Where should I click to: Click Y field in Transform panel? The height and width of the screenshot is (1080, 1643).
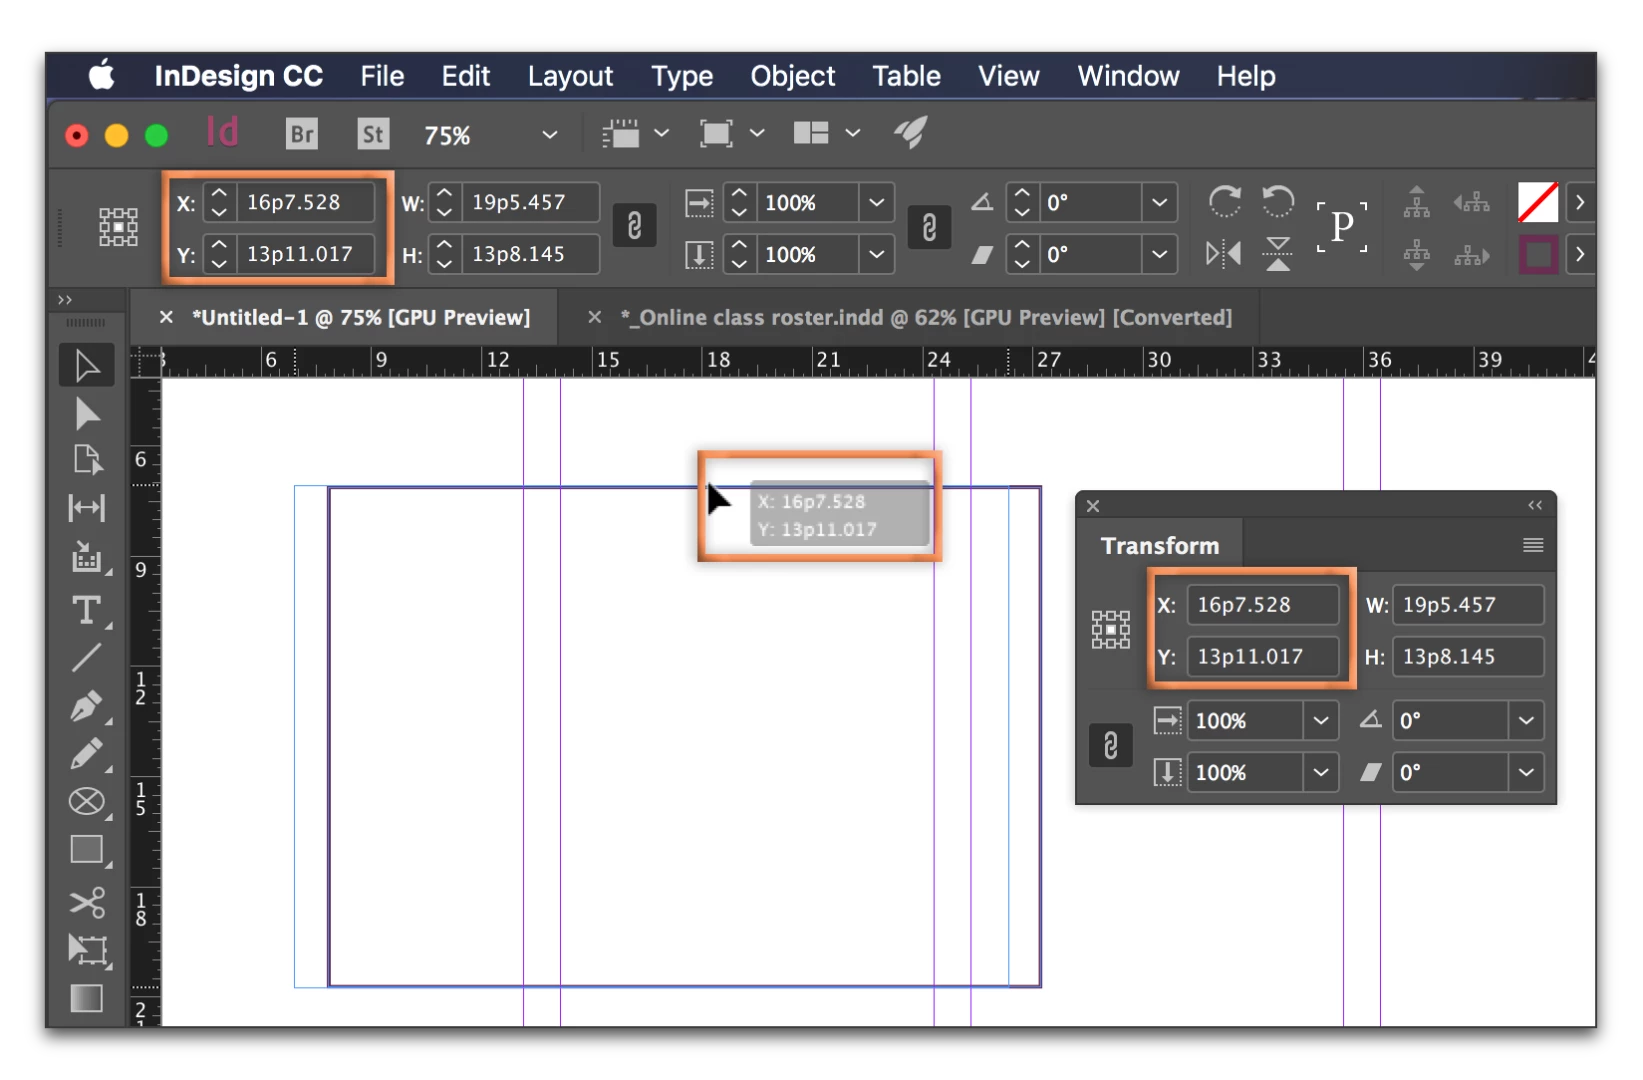pyautogui.click(x=1263, y=657)
